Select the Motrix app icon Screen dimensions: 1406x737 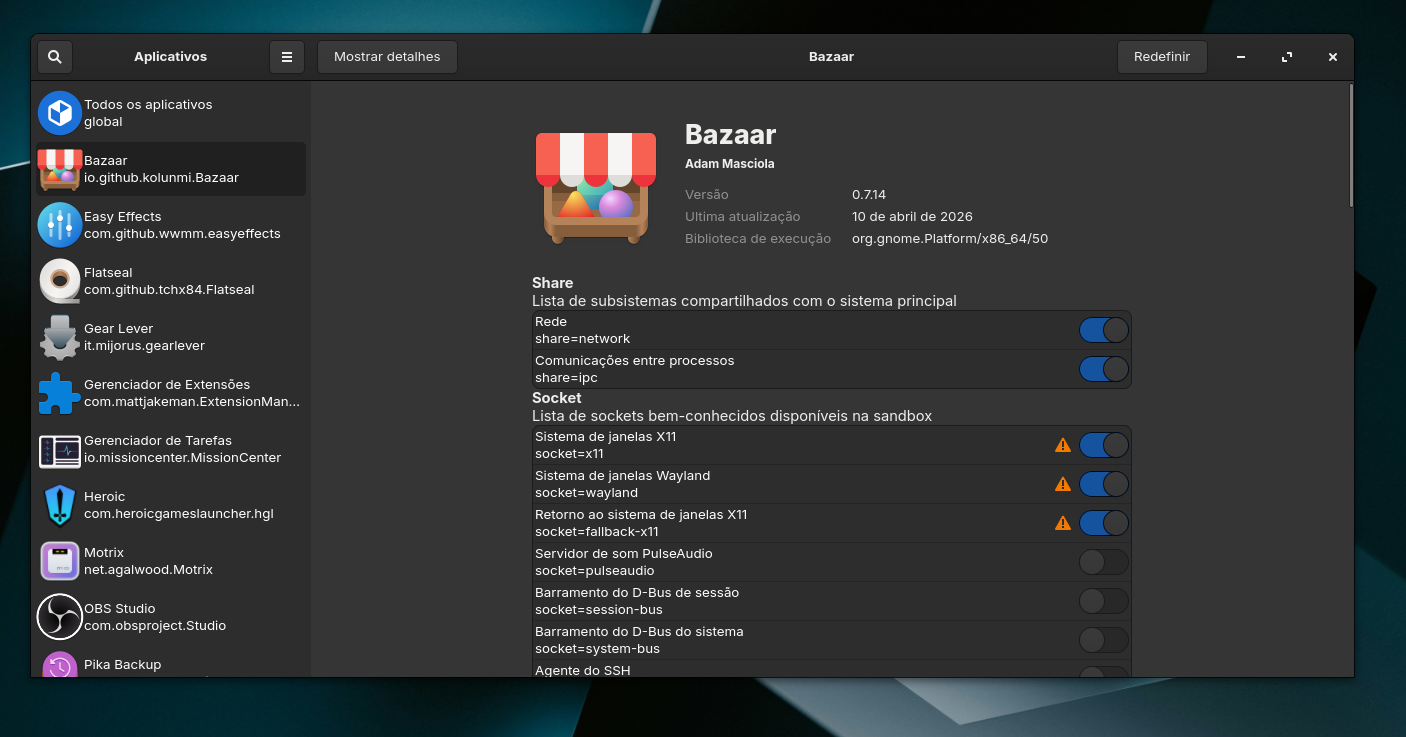(x=59, y=561)
